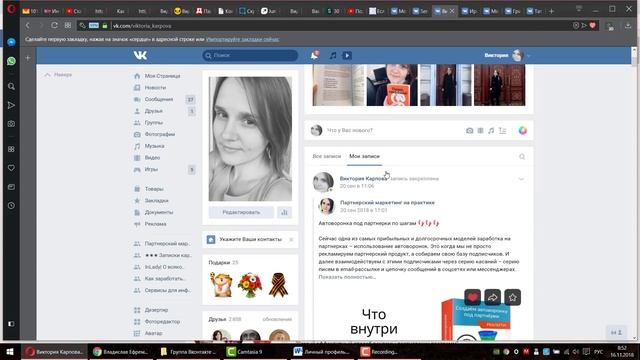This screenshot has height=360, width=640.
Task: Attach a photo using camera icon in post box
Action: pyautogui.click(x=469, y=131)
